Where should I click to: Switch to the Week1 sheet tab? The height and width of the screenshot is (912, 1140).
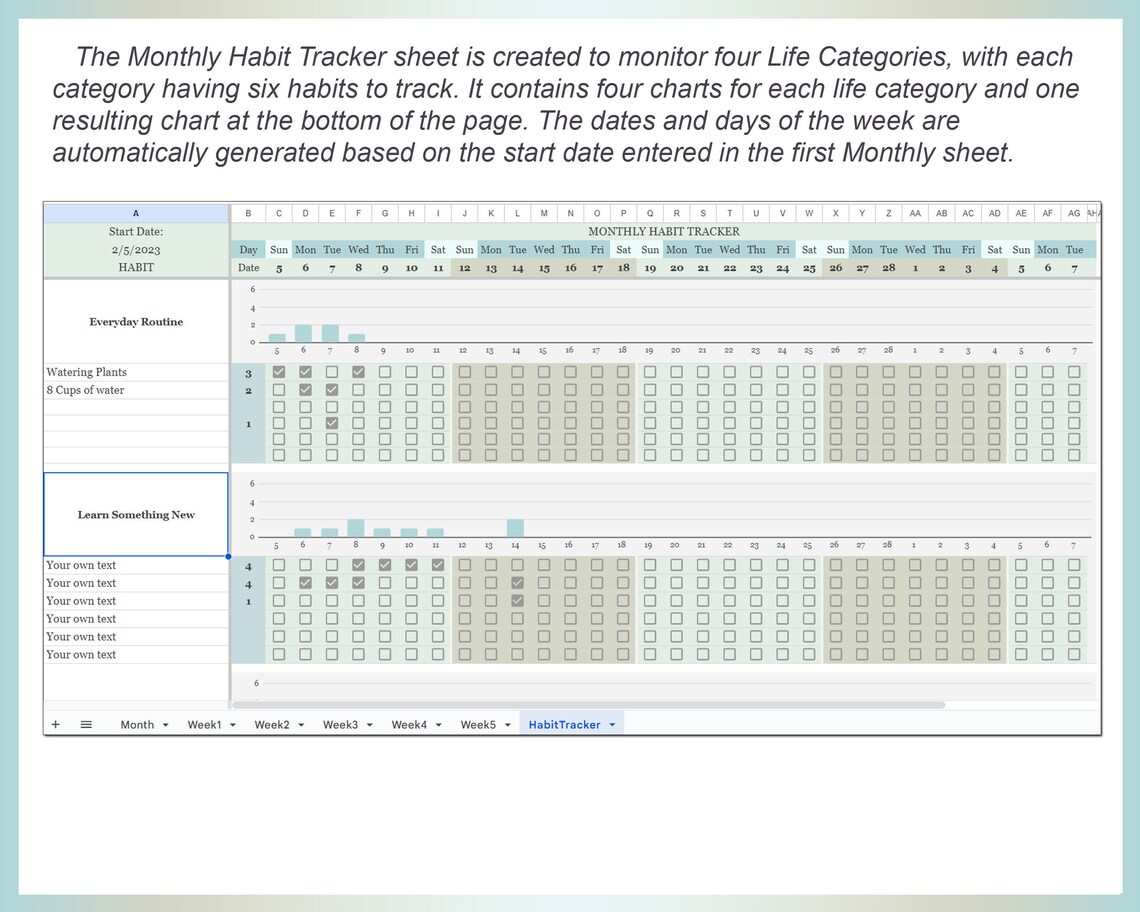tap(205, 724)
